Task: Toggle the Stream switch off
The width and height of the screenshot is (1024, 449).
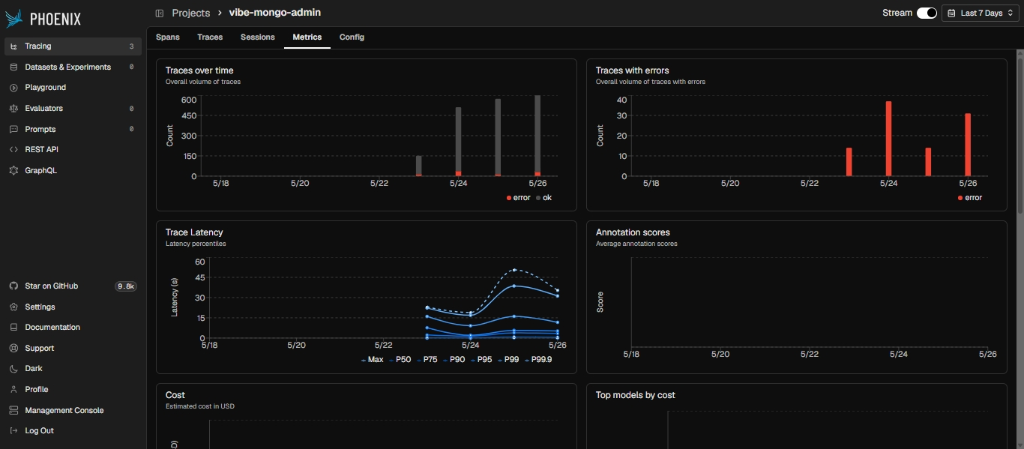Action: coord(927,13)
